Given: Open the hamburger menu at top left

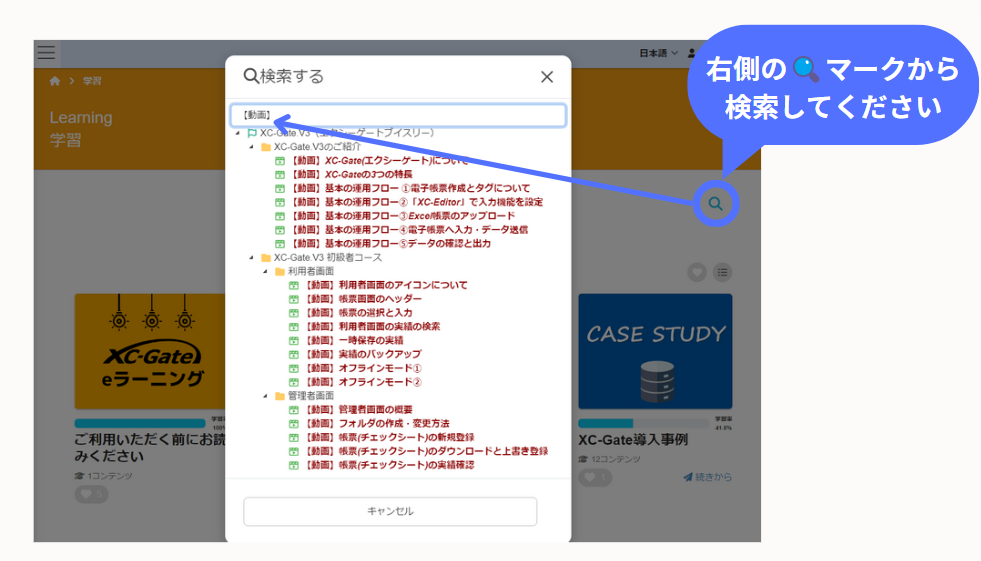Looking at the screenshot, I should [x=46, y=52].
